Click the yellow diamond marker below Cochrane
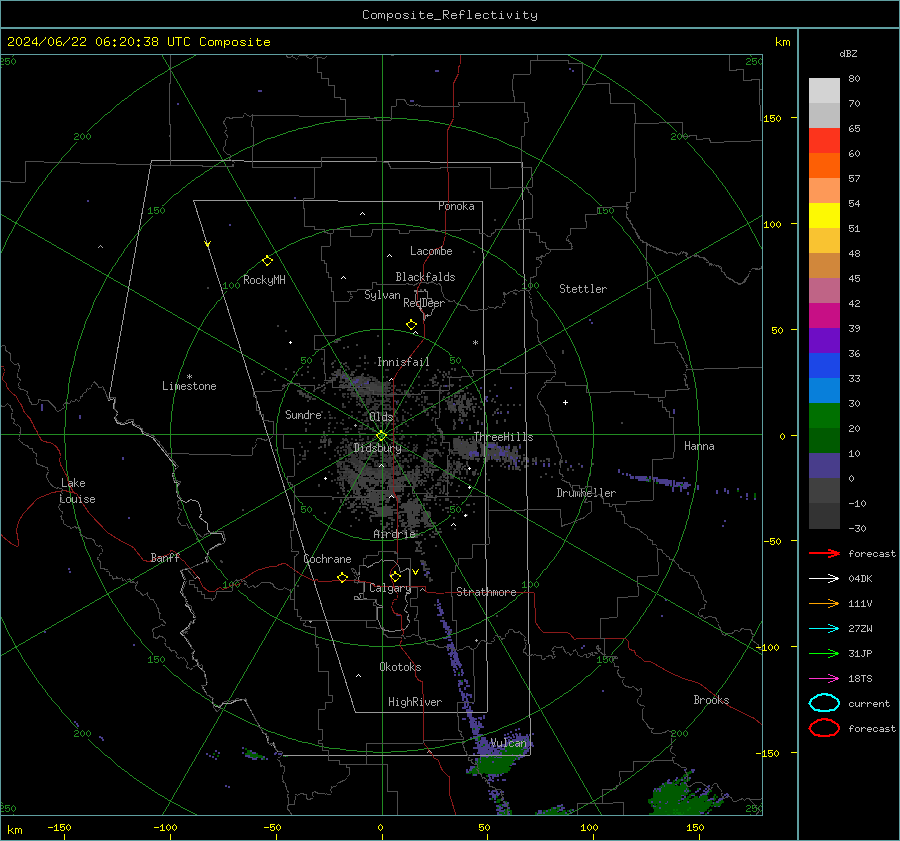 pyautogui.click(x=342, y=577)
